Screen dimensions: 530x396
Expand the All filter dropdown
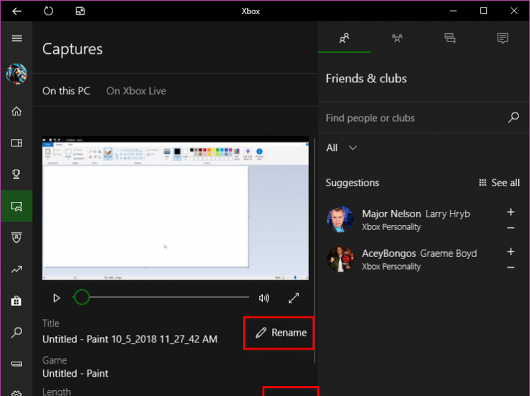[341, 148]
